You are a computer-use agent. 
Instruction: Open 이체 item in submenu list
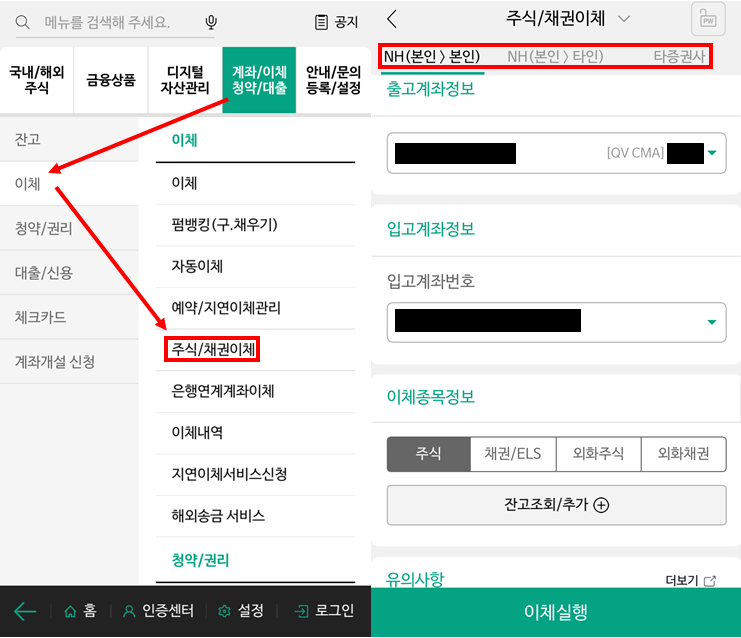255,183
